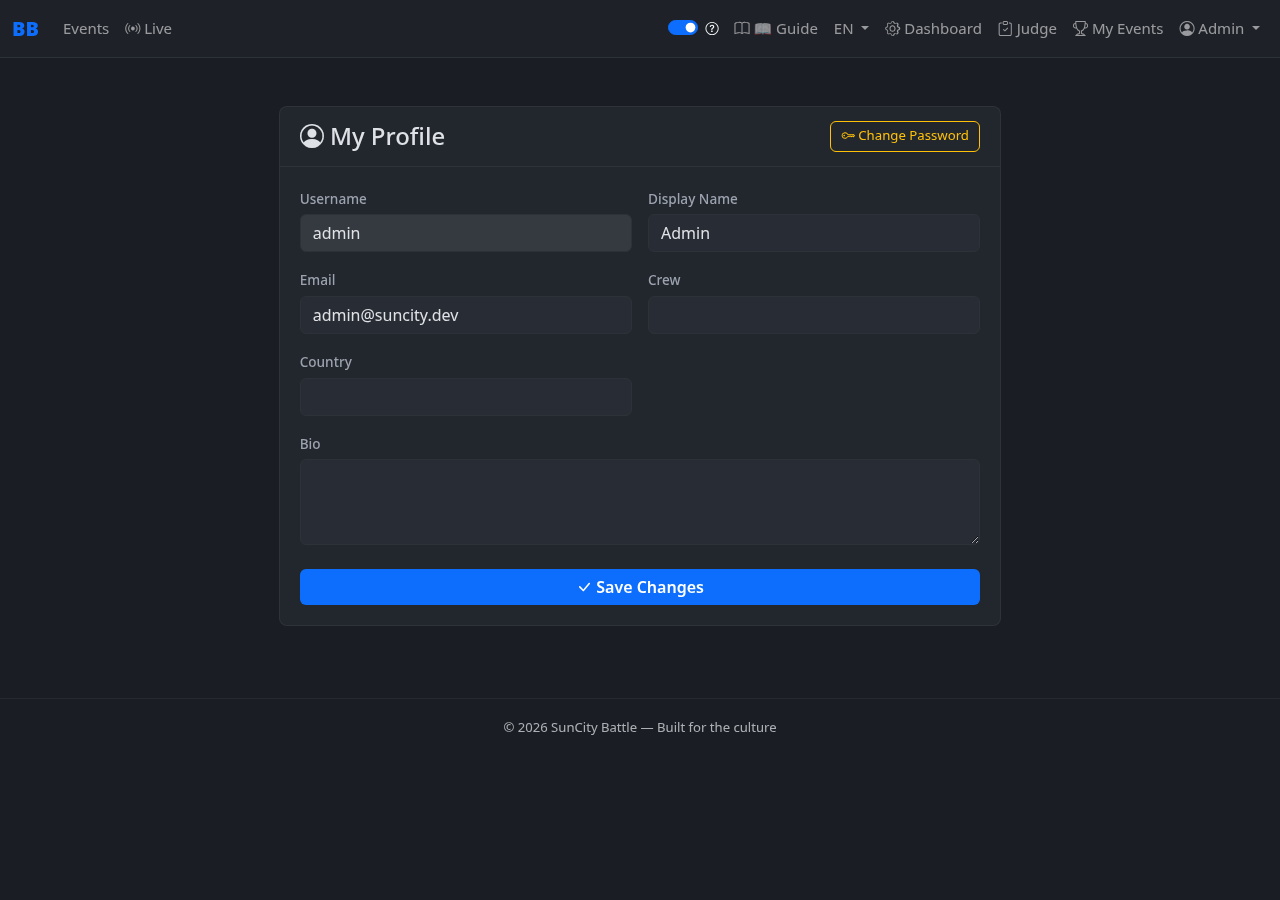Image resolution: width=1280 pixels, height=900 pixels.
Task: Click the Username field
Action: point(466,233)
